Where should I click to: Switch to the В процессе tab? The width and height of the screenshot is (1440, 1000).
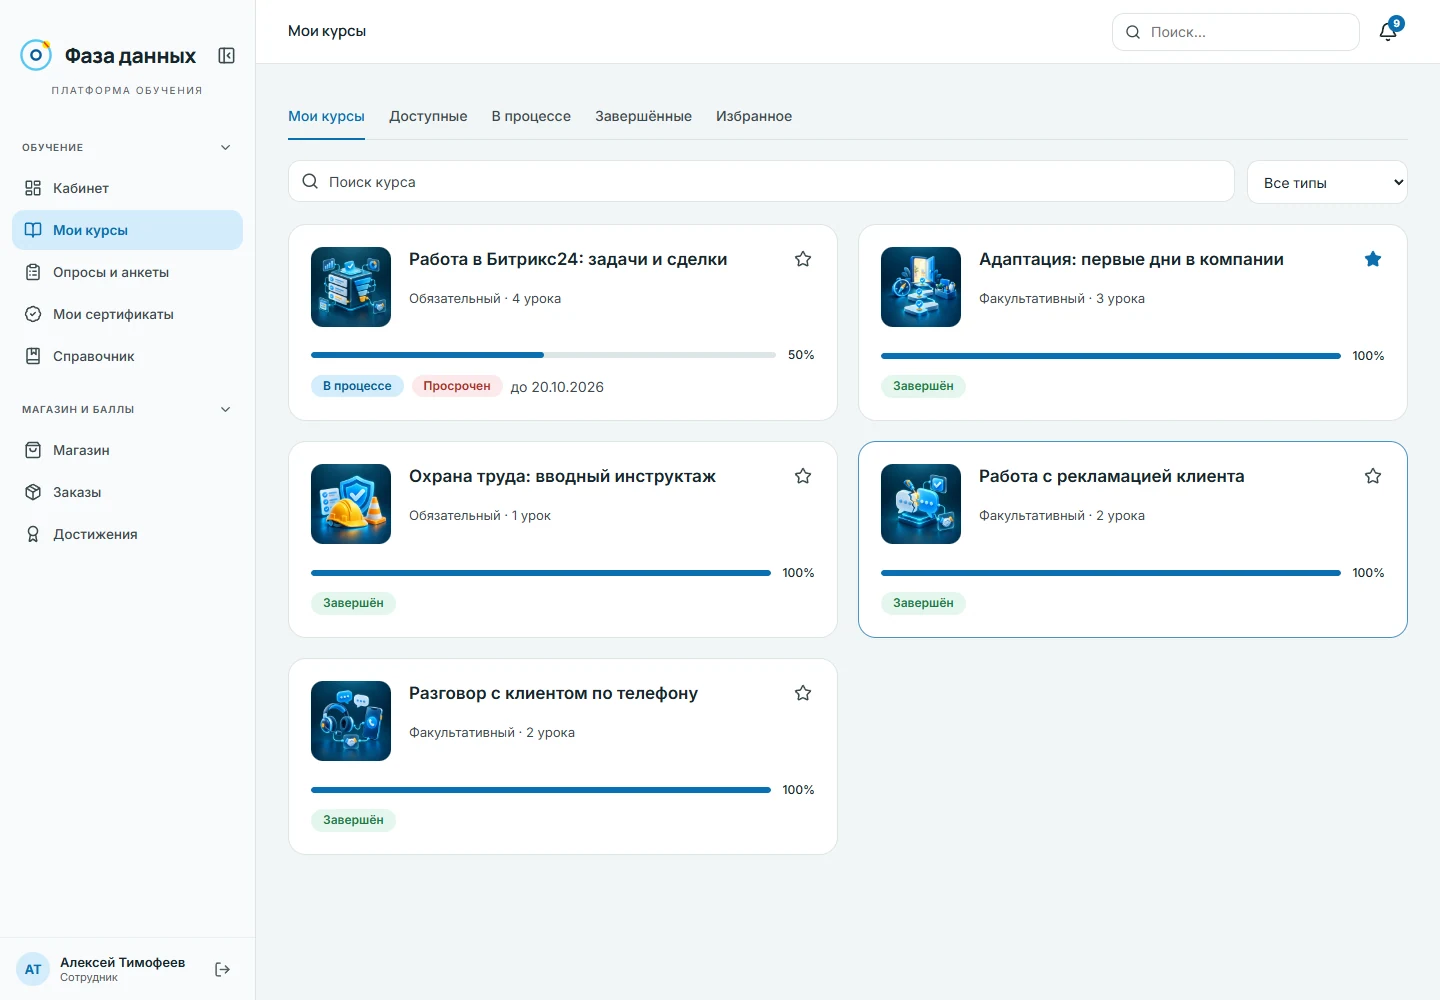click(531, 116)
